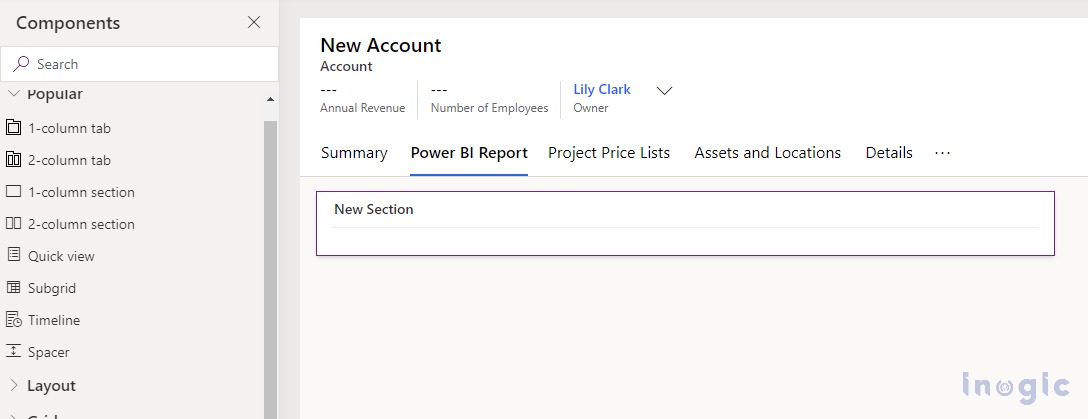Open the more tabs ellipsis

click(x=942, y=153)
